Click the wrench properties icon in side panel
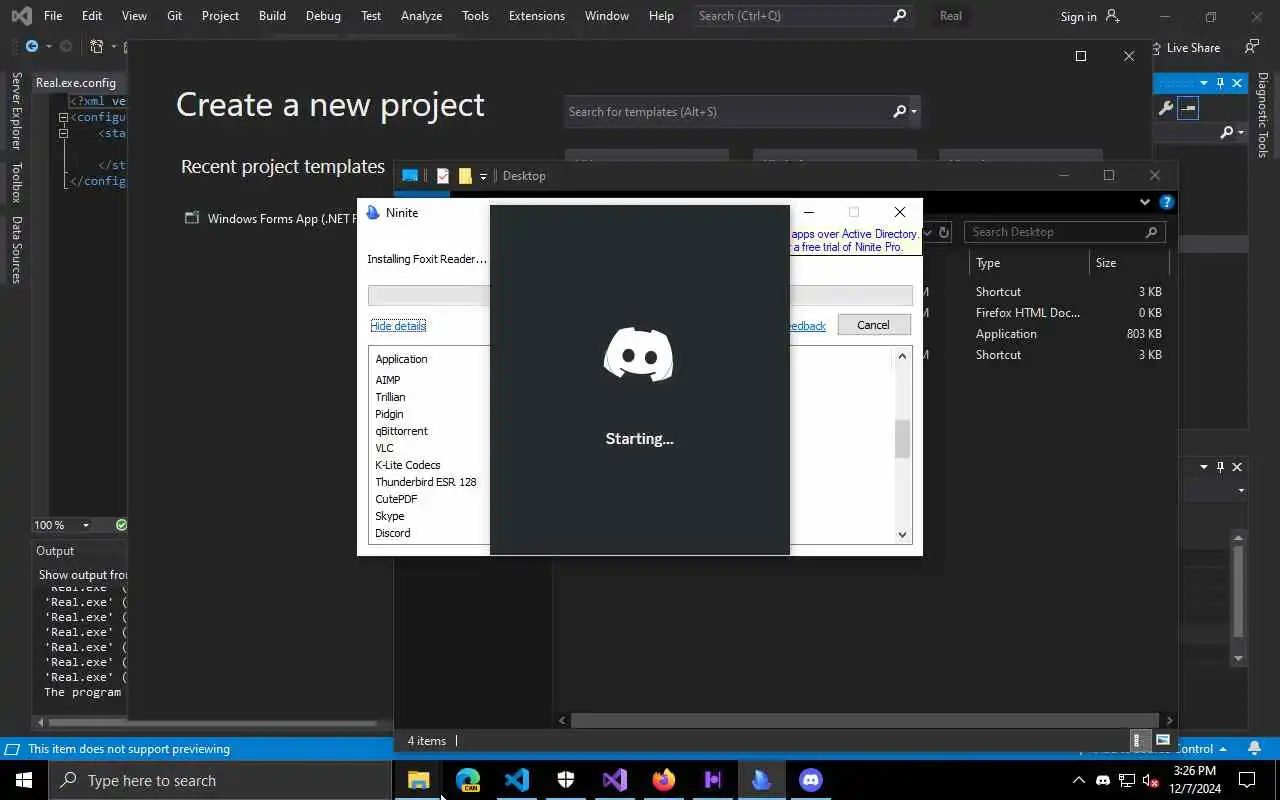Viewport: 1280px width, 800px height. 1165,108
